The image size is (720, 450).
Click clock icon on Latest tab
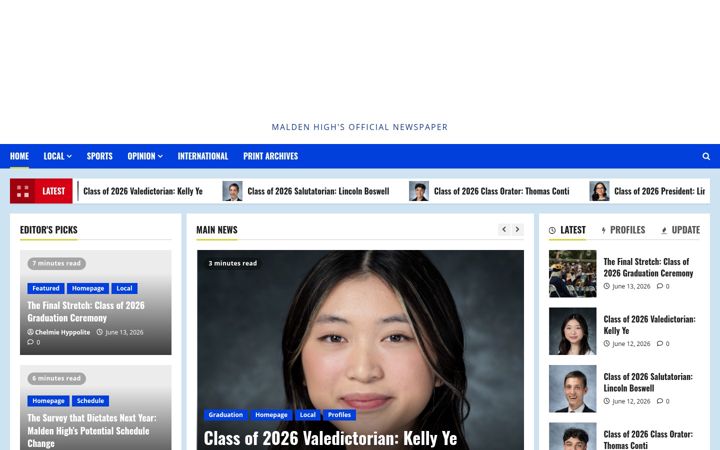(x=552, y=231)
